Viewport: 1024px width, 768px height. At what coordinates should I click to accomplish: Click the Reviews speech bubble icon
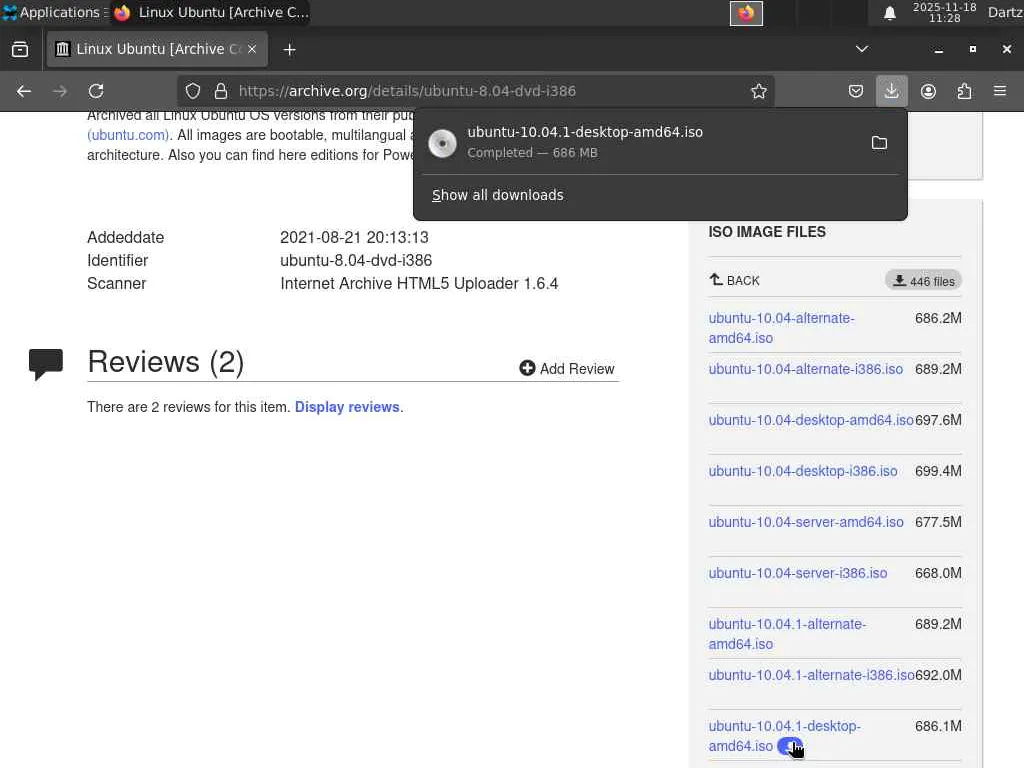tap(46, 363)
